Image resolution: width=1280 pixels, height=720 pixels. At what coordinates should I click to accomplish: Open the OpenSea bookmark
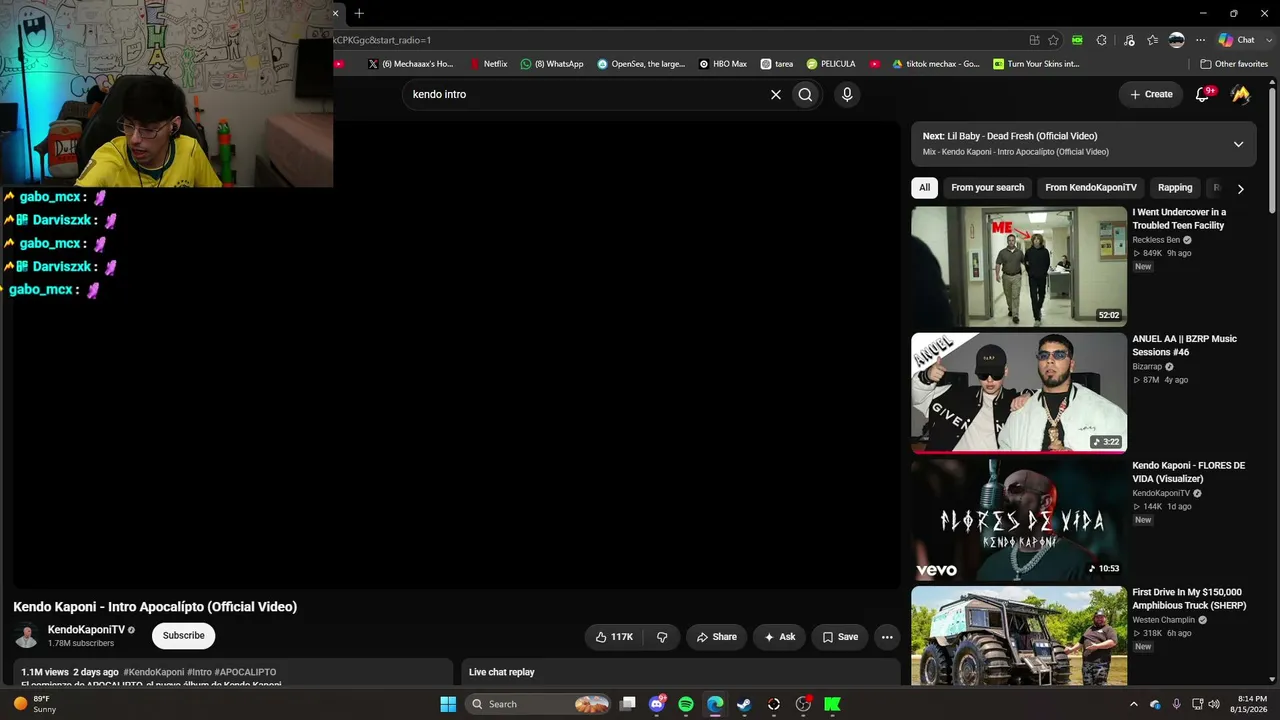tap(641, 64)
